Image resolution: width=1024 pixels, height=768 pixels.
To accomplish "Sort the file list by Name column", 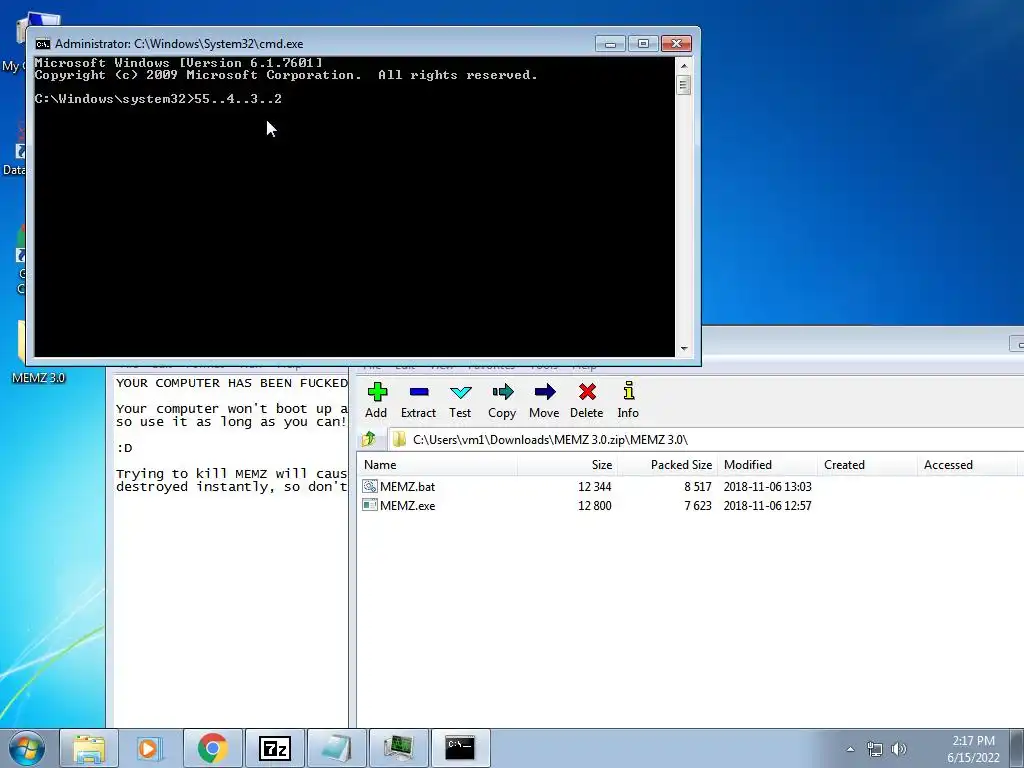I will (x=438, y=465).
